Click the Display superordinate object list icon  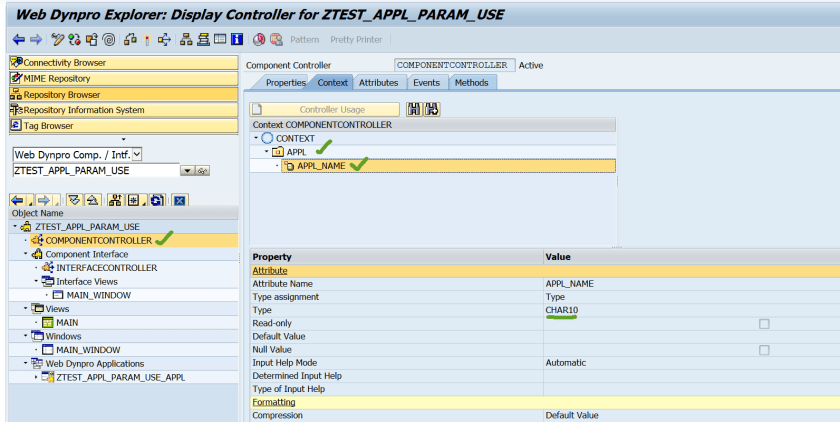pos(115,200)
